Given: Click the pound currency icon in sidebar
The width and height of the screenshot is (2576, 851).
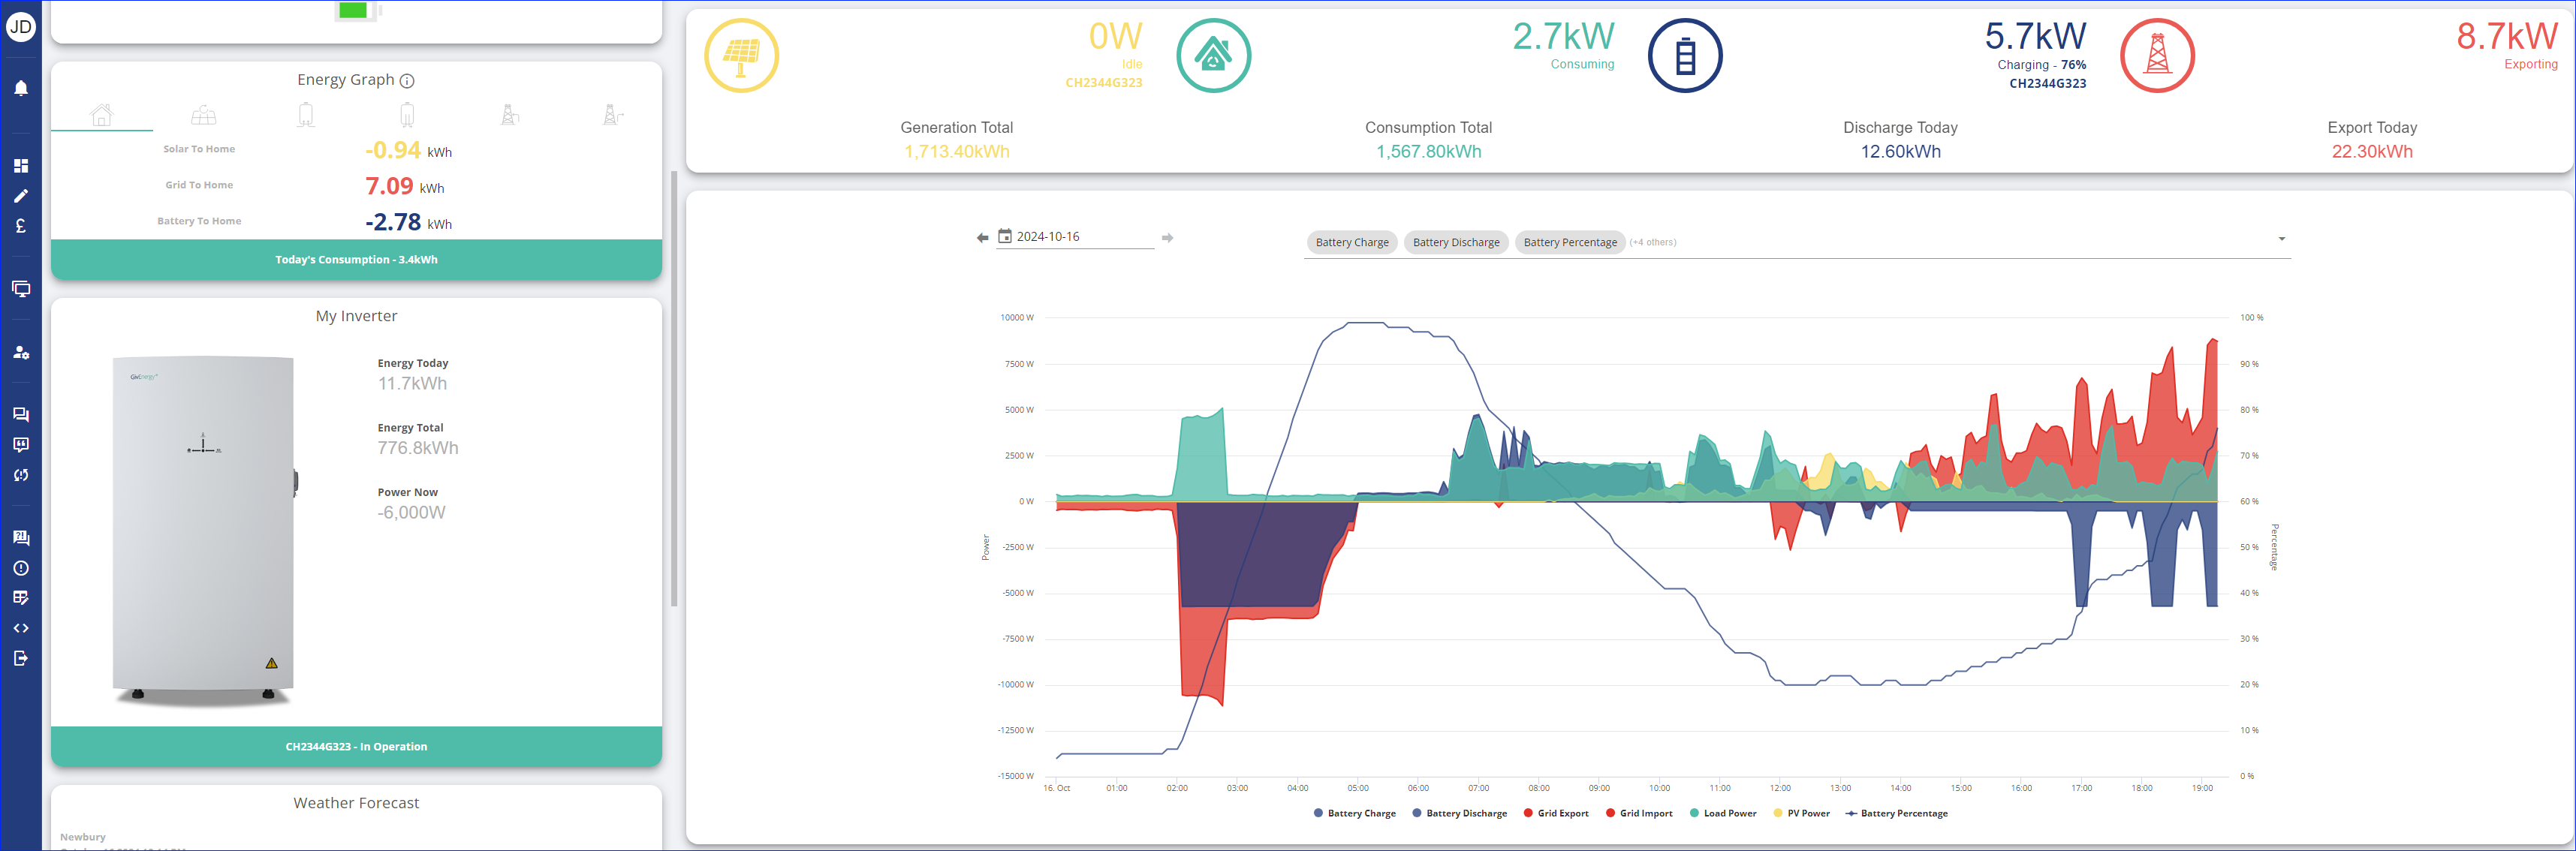Looking at the screenshot, I should pyautogui.click(x=20, y=226).
